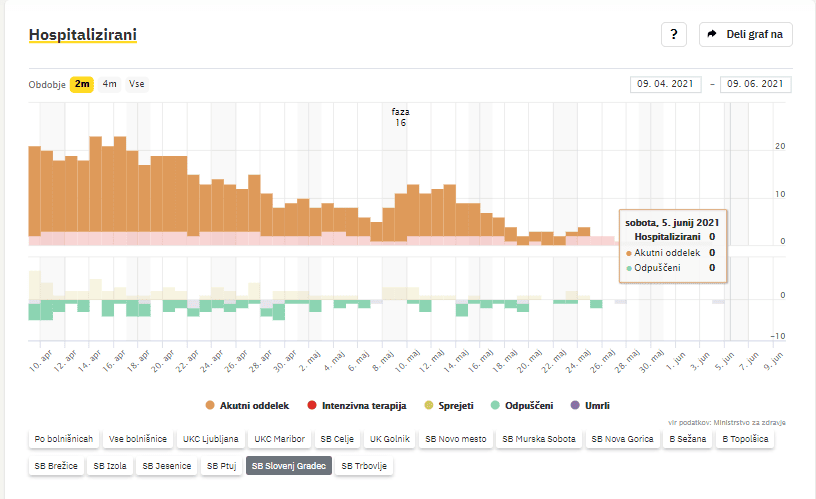Show all data with Vse period
The height and width of the screenshot is (499, 816).
(136, 84)
